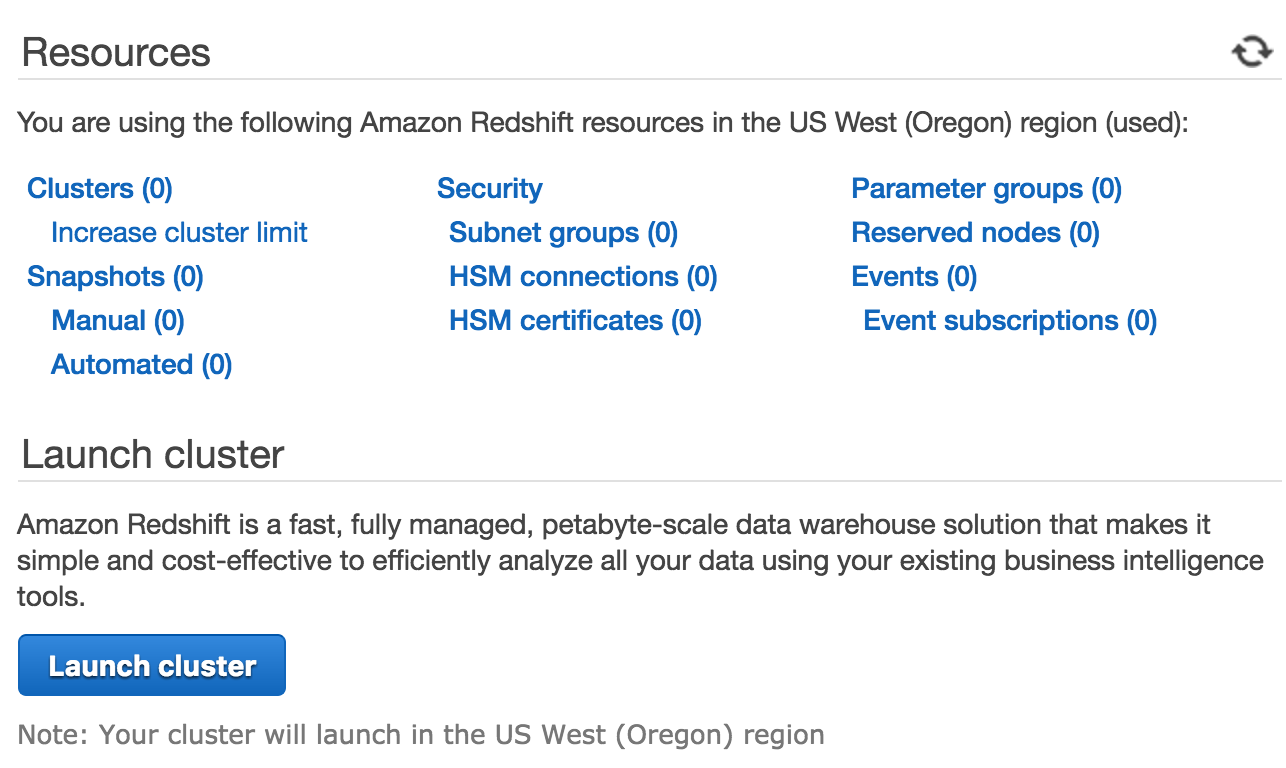The height and width of the screenshot is (768, 1286).
Task: Open the Security link
Action: [x=490, y=189]
